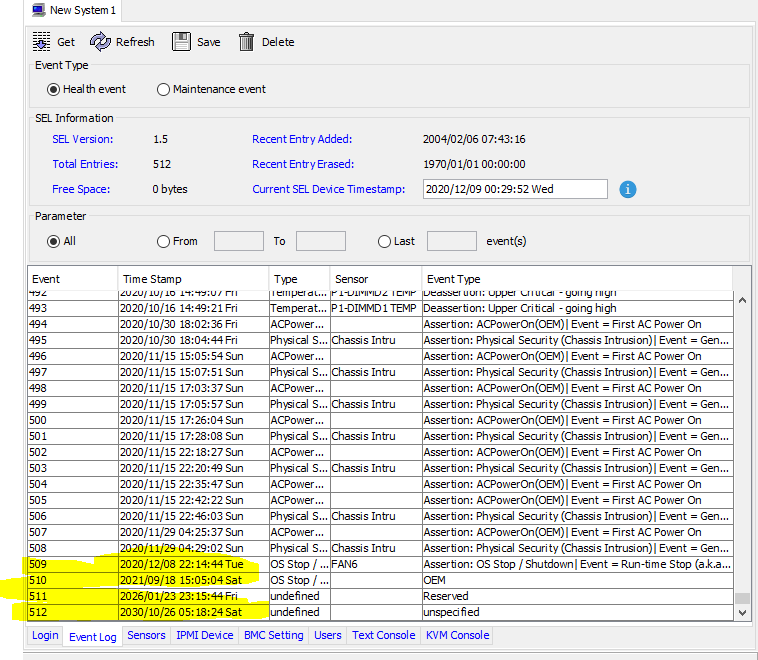Select event row 500
758x660 pixels.
tap(380, 420)
